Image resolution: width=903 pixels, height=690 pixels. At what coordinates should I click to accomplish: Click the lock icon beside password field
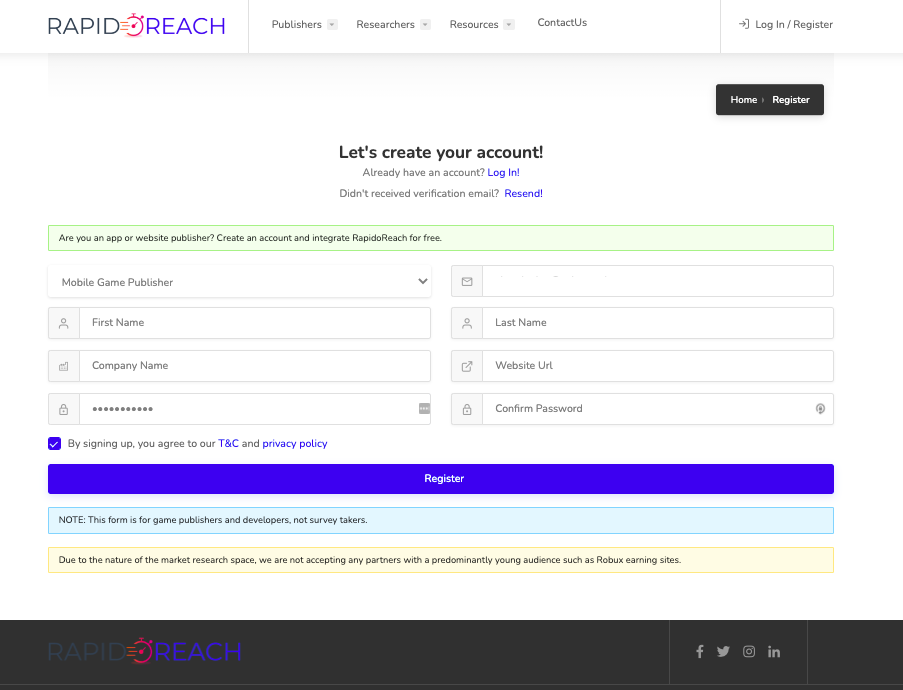(64, 410)
